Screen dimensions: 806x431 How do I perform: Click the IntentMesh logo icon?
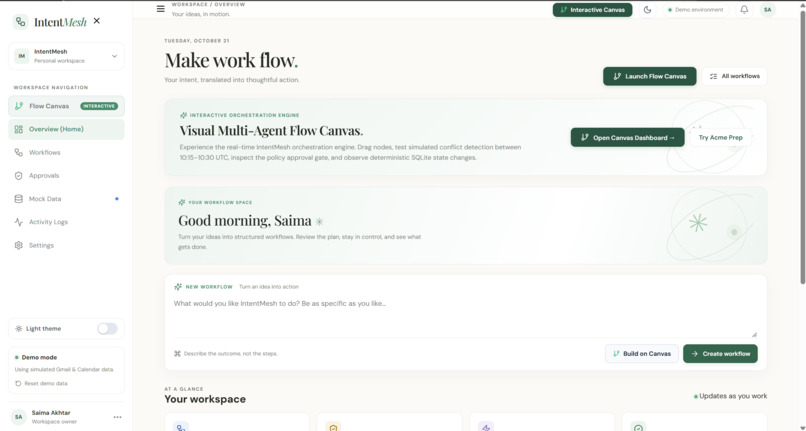point(21,22)
